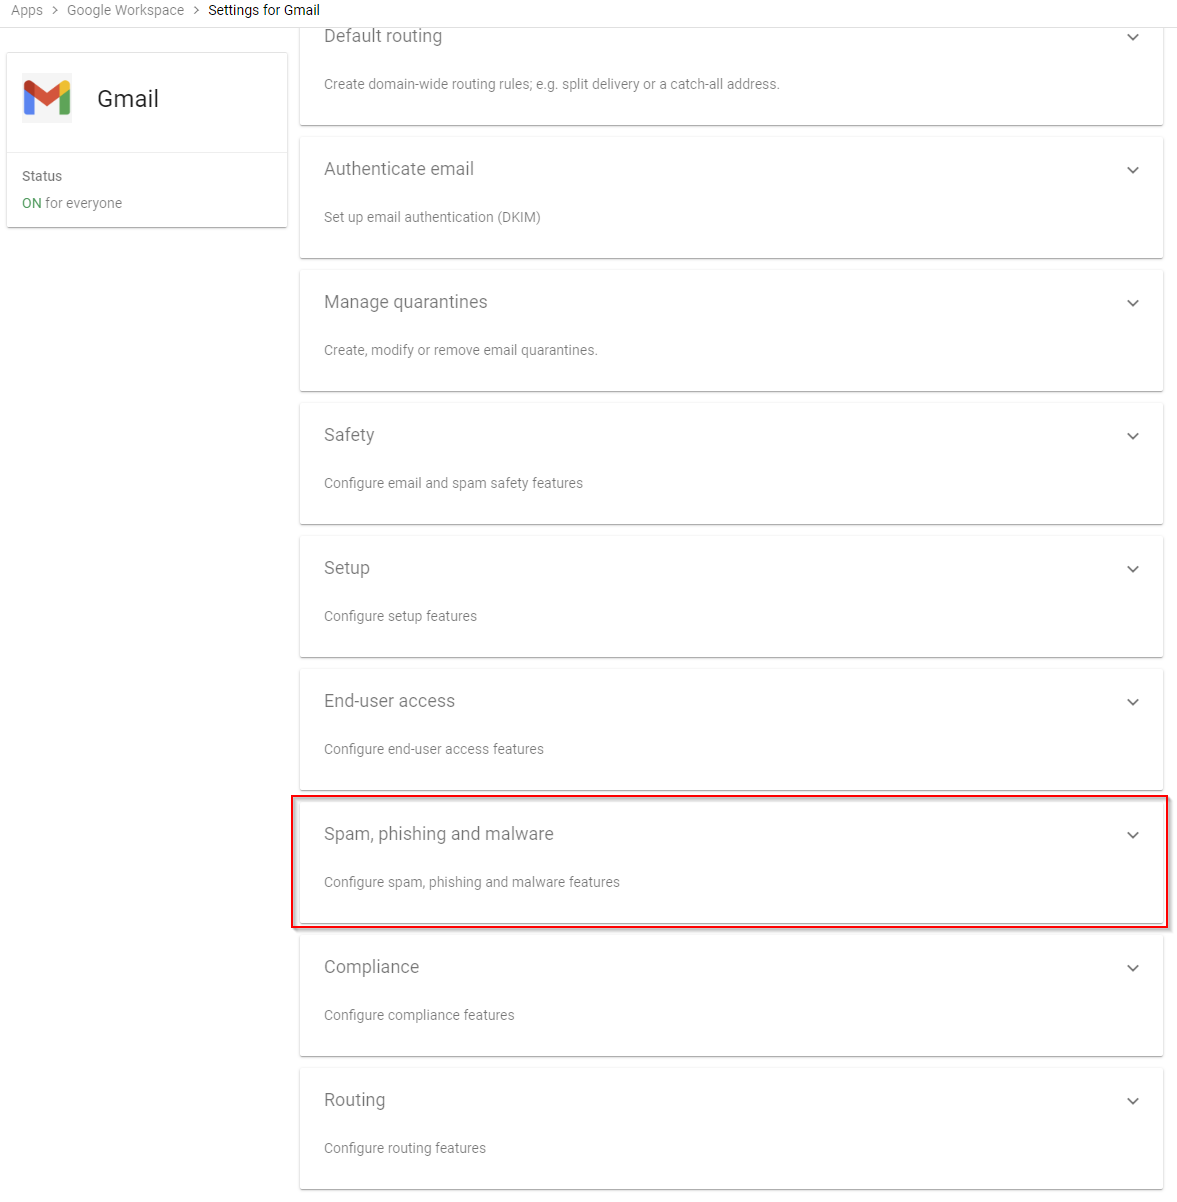Click the Authenticate email heading
Viewport: 1177px width, 1202px height.
point(398,169)
